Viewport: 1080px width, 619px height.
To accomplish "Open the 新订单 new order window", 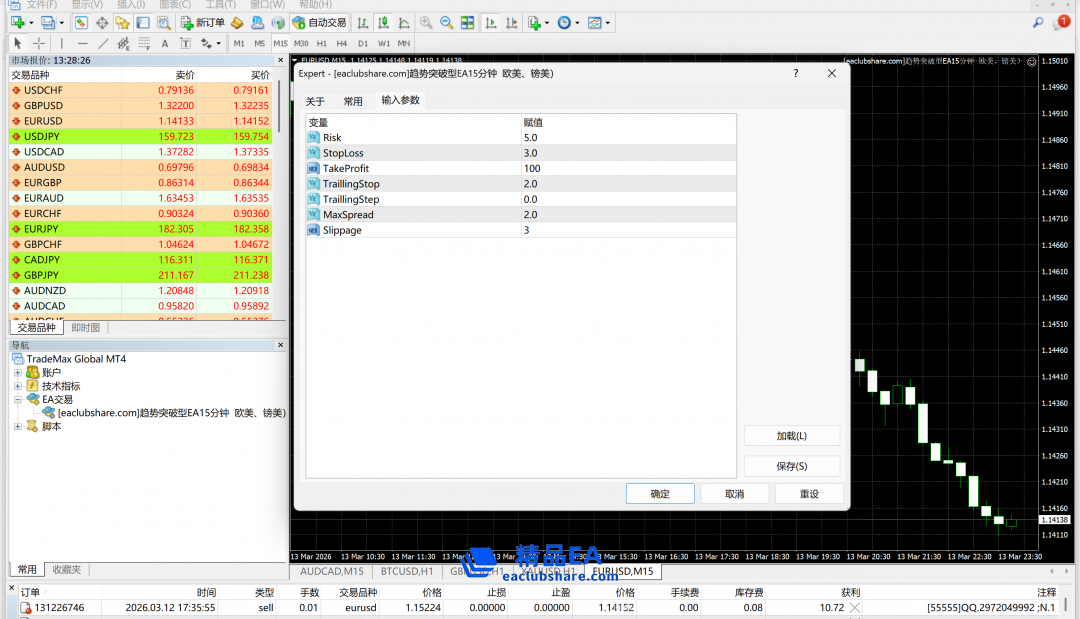I will tap(203, 22).
